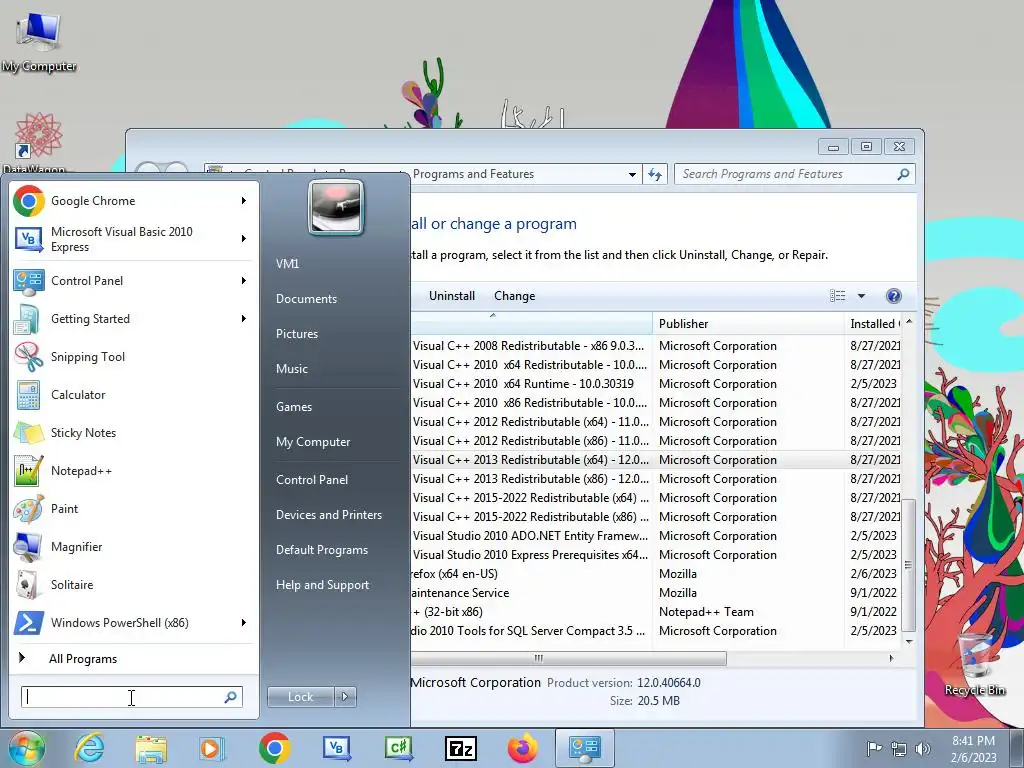Image resolution: width=1024 pixels, height=768 pixels.
Task: Expand the Getting Started submenu arrow
Action: point(244,319)
